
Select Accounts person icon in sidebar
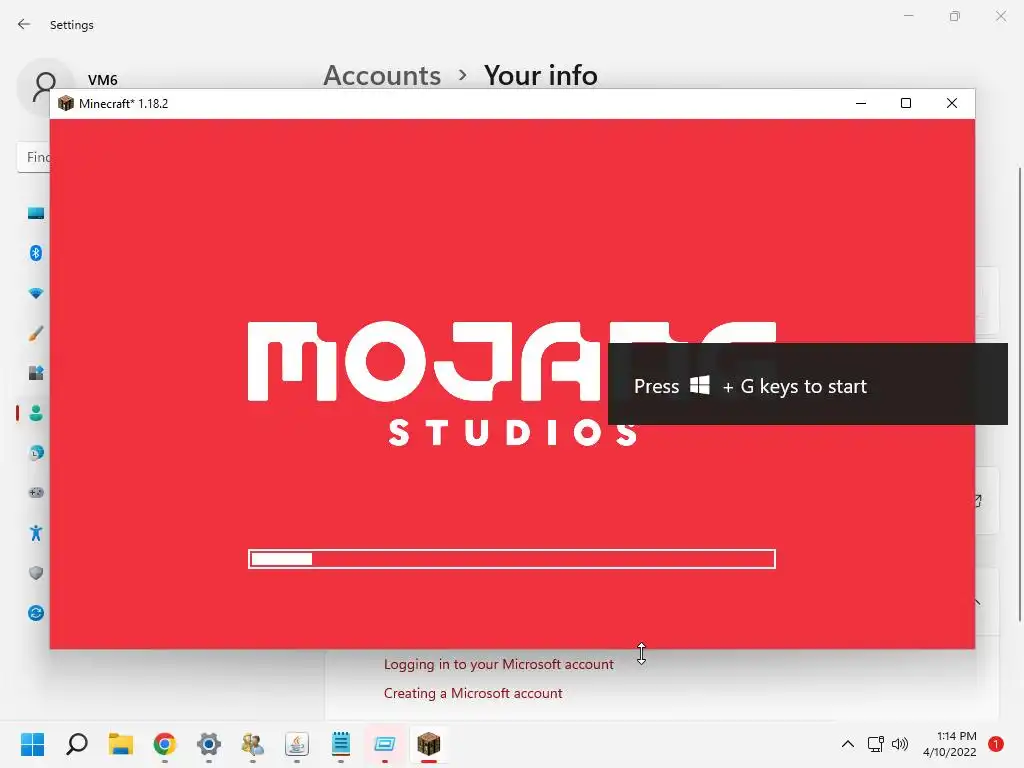point(36,413)
